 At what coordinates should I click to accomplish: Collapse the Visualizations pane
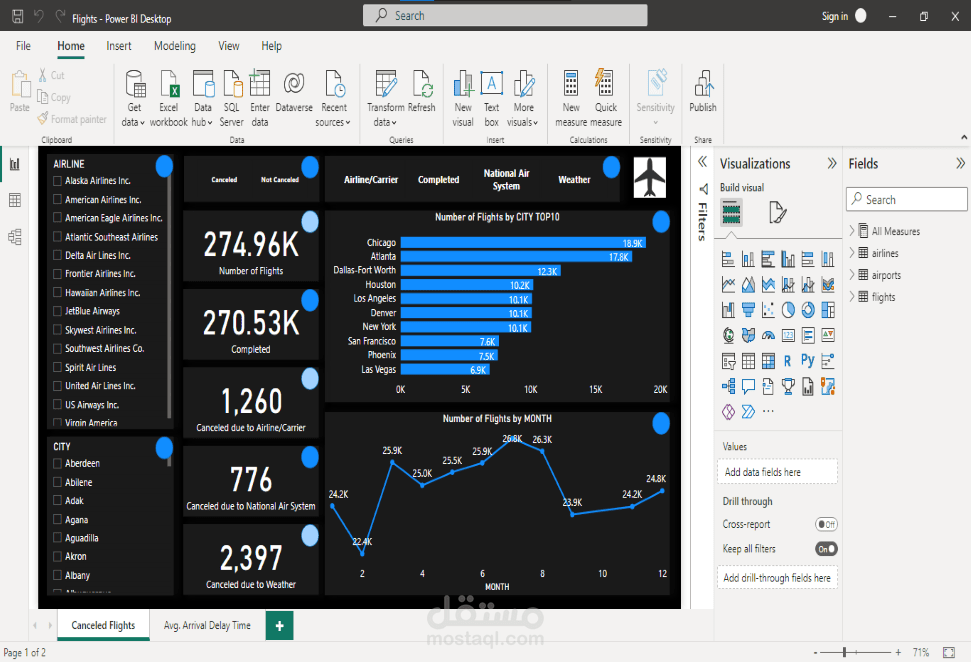pos(832,163)
